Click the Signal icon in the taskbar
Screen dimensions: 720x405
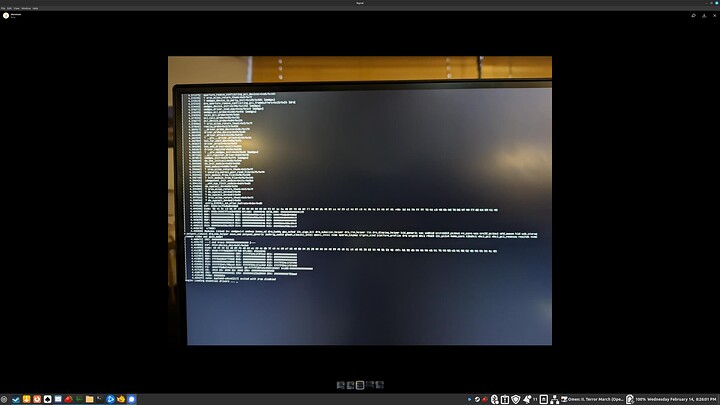point(132,399)
